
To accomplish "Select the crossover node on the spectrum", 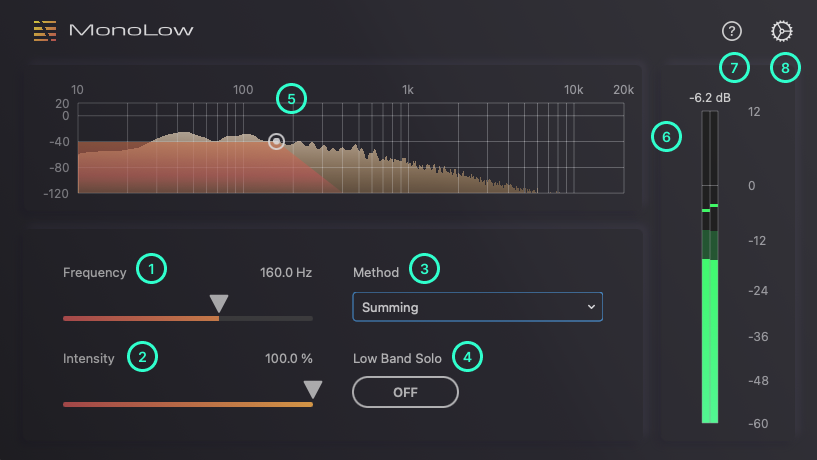I will [x=277, y=142].
